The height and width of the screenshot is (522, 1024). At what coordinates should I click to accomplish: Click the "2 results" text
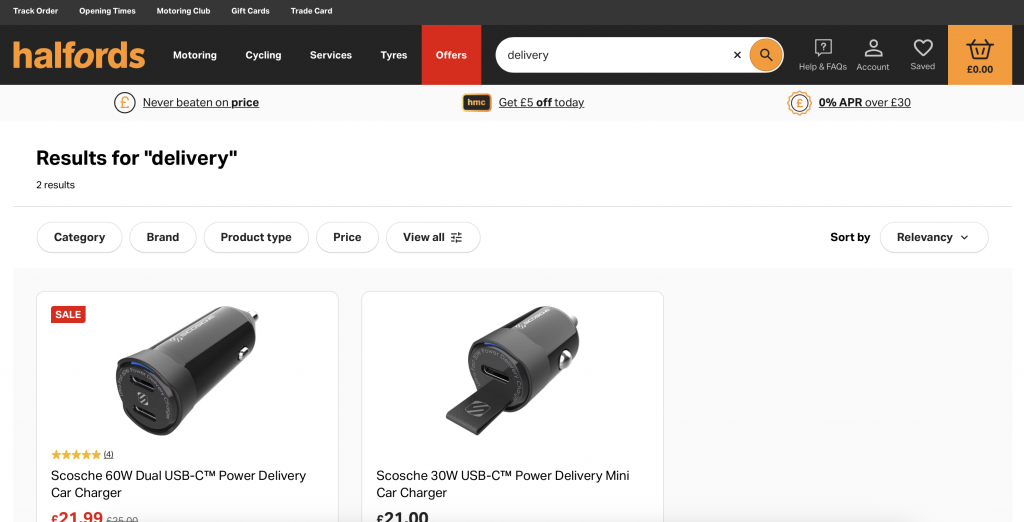coord(56,185)
